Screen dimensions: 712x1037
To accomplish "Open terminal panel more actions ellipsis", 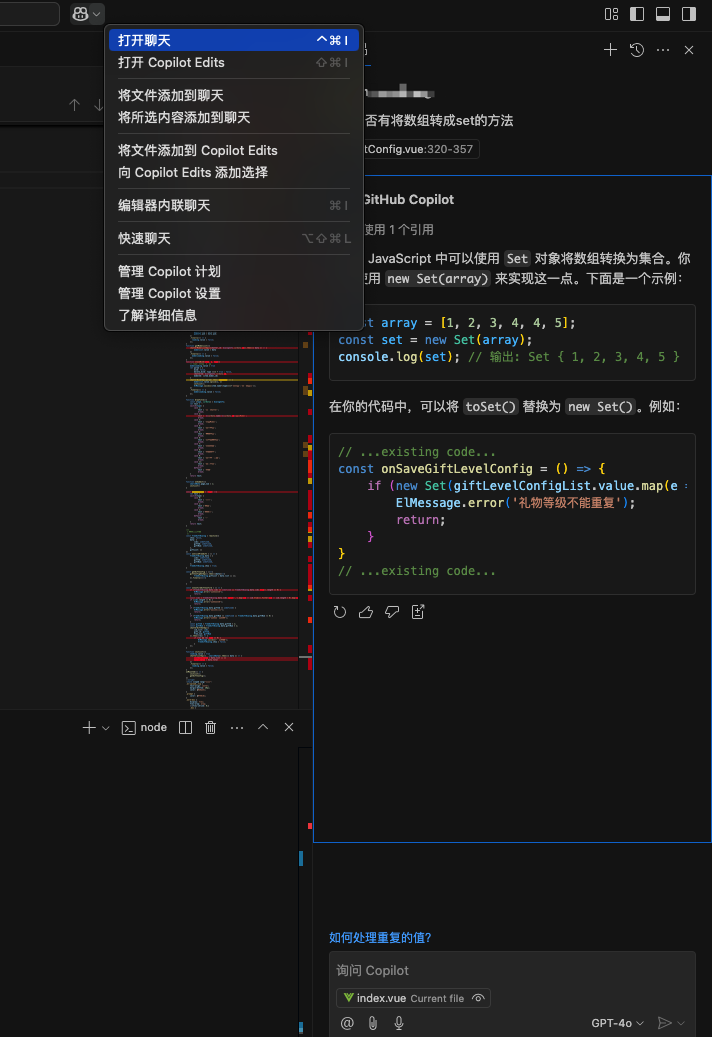I will pyautogui.click(x=237, y=727).
